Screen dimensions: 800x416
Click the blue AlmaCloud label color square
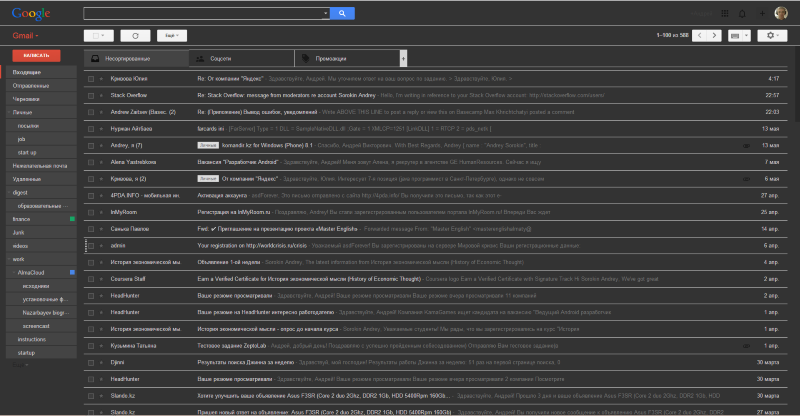coord(72,273)
